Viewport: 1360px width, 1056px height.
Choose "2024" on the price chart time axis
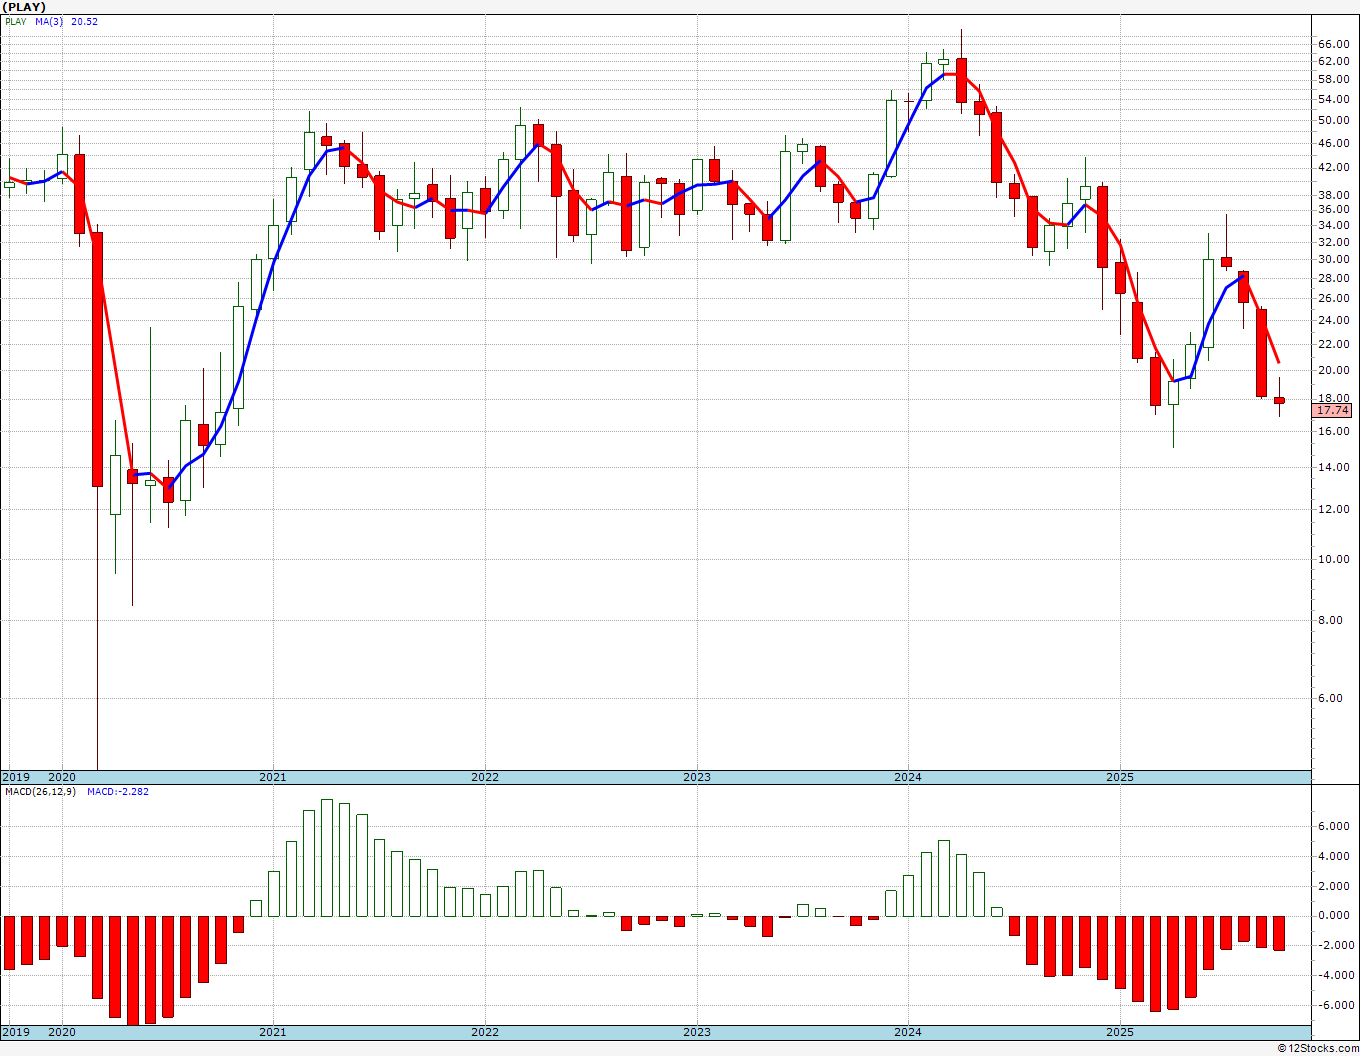908,777
